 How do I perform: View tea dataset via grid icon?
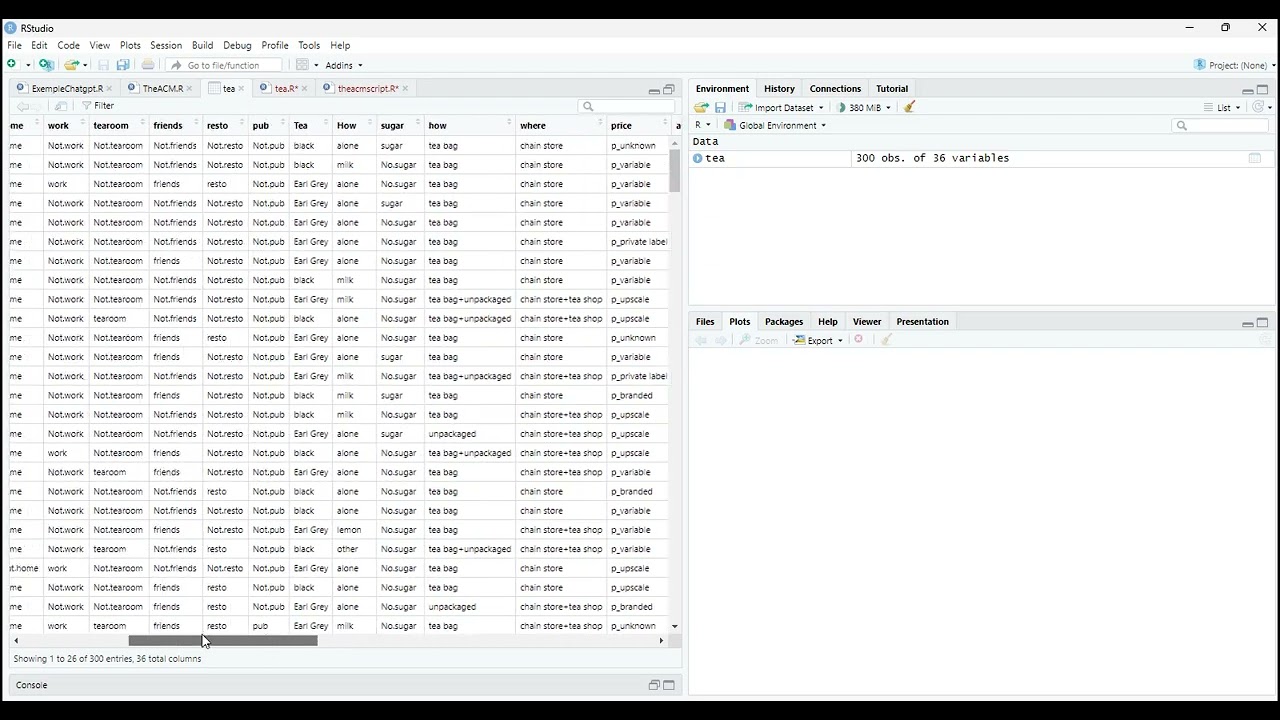click(x=1255, y=158)
